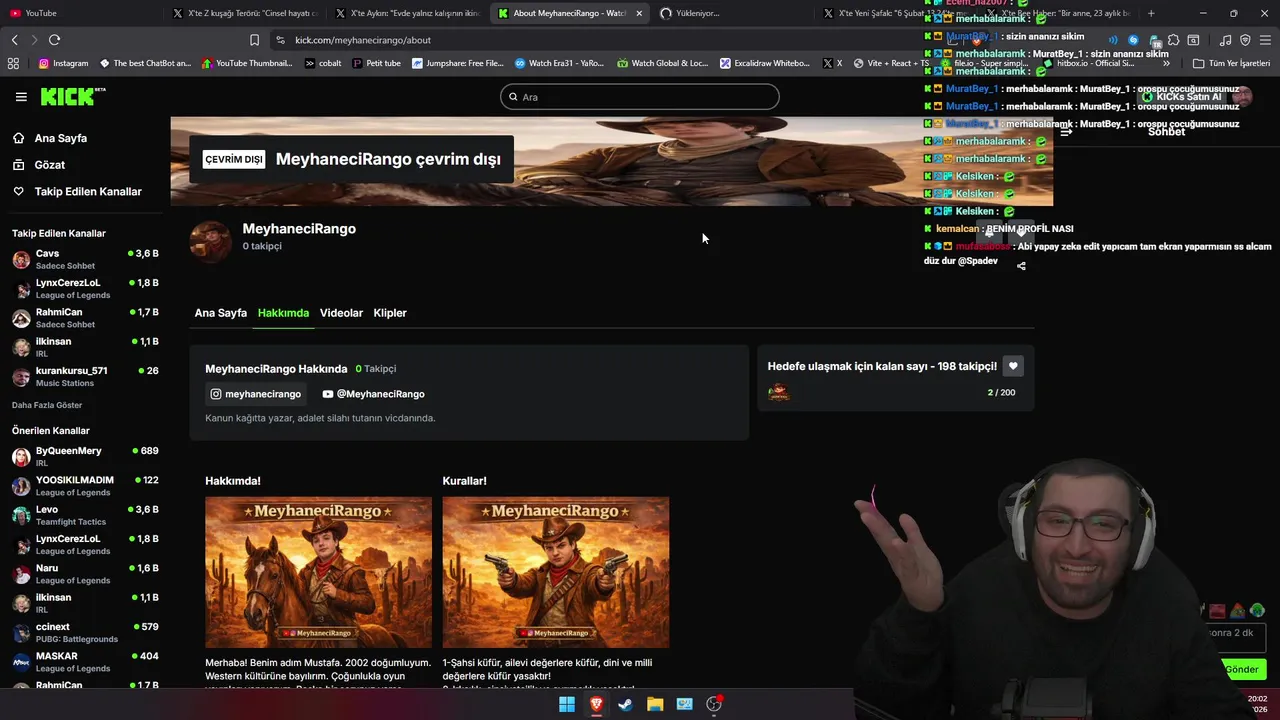1280x720 pixels.
Task: Toggle the heart button on follower goal card
Action: coord(1013,366)
